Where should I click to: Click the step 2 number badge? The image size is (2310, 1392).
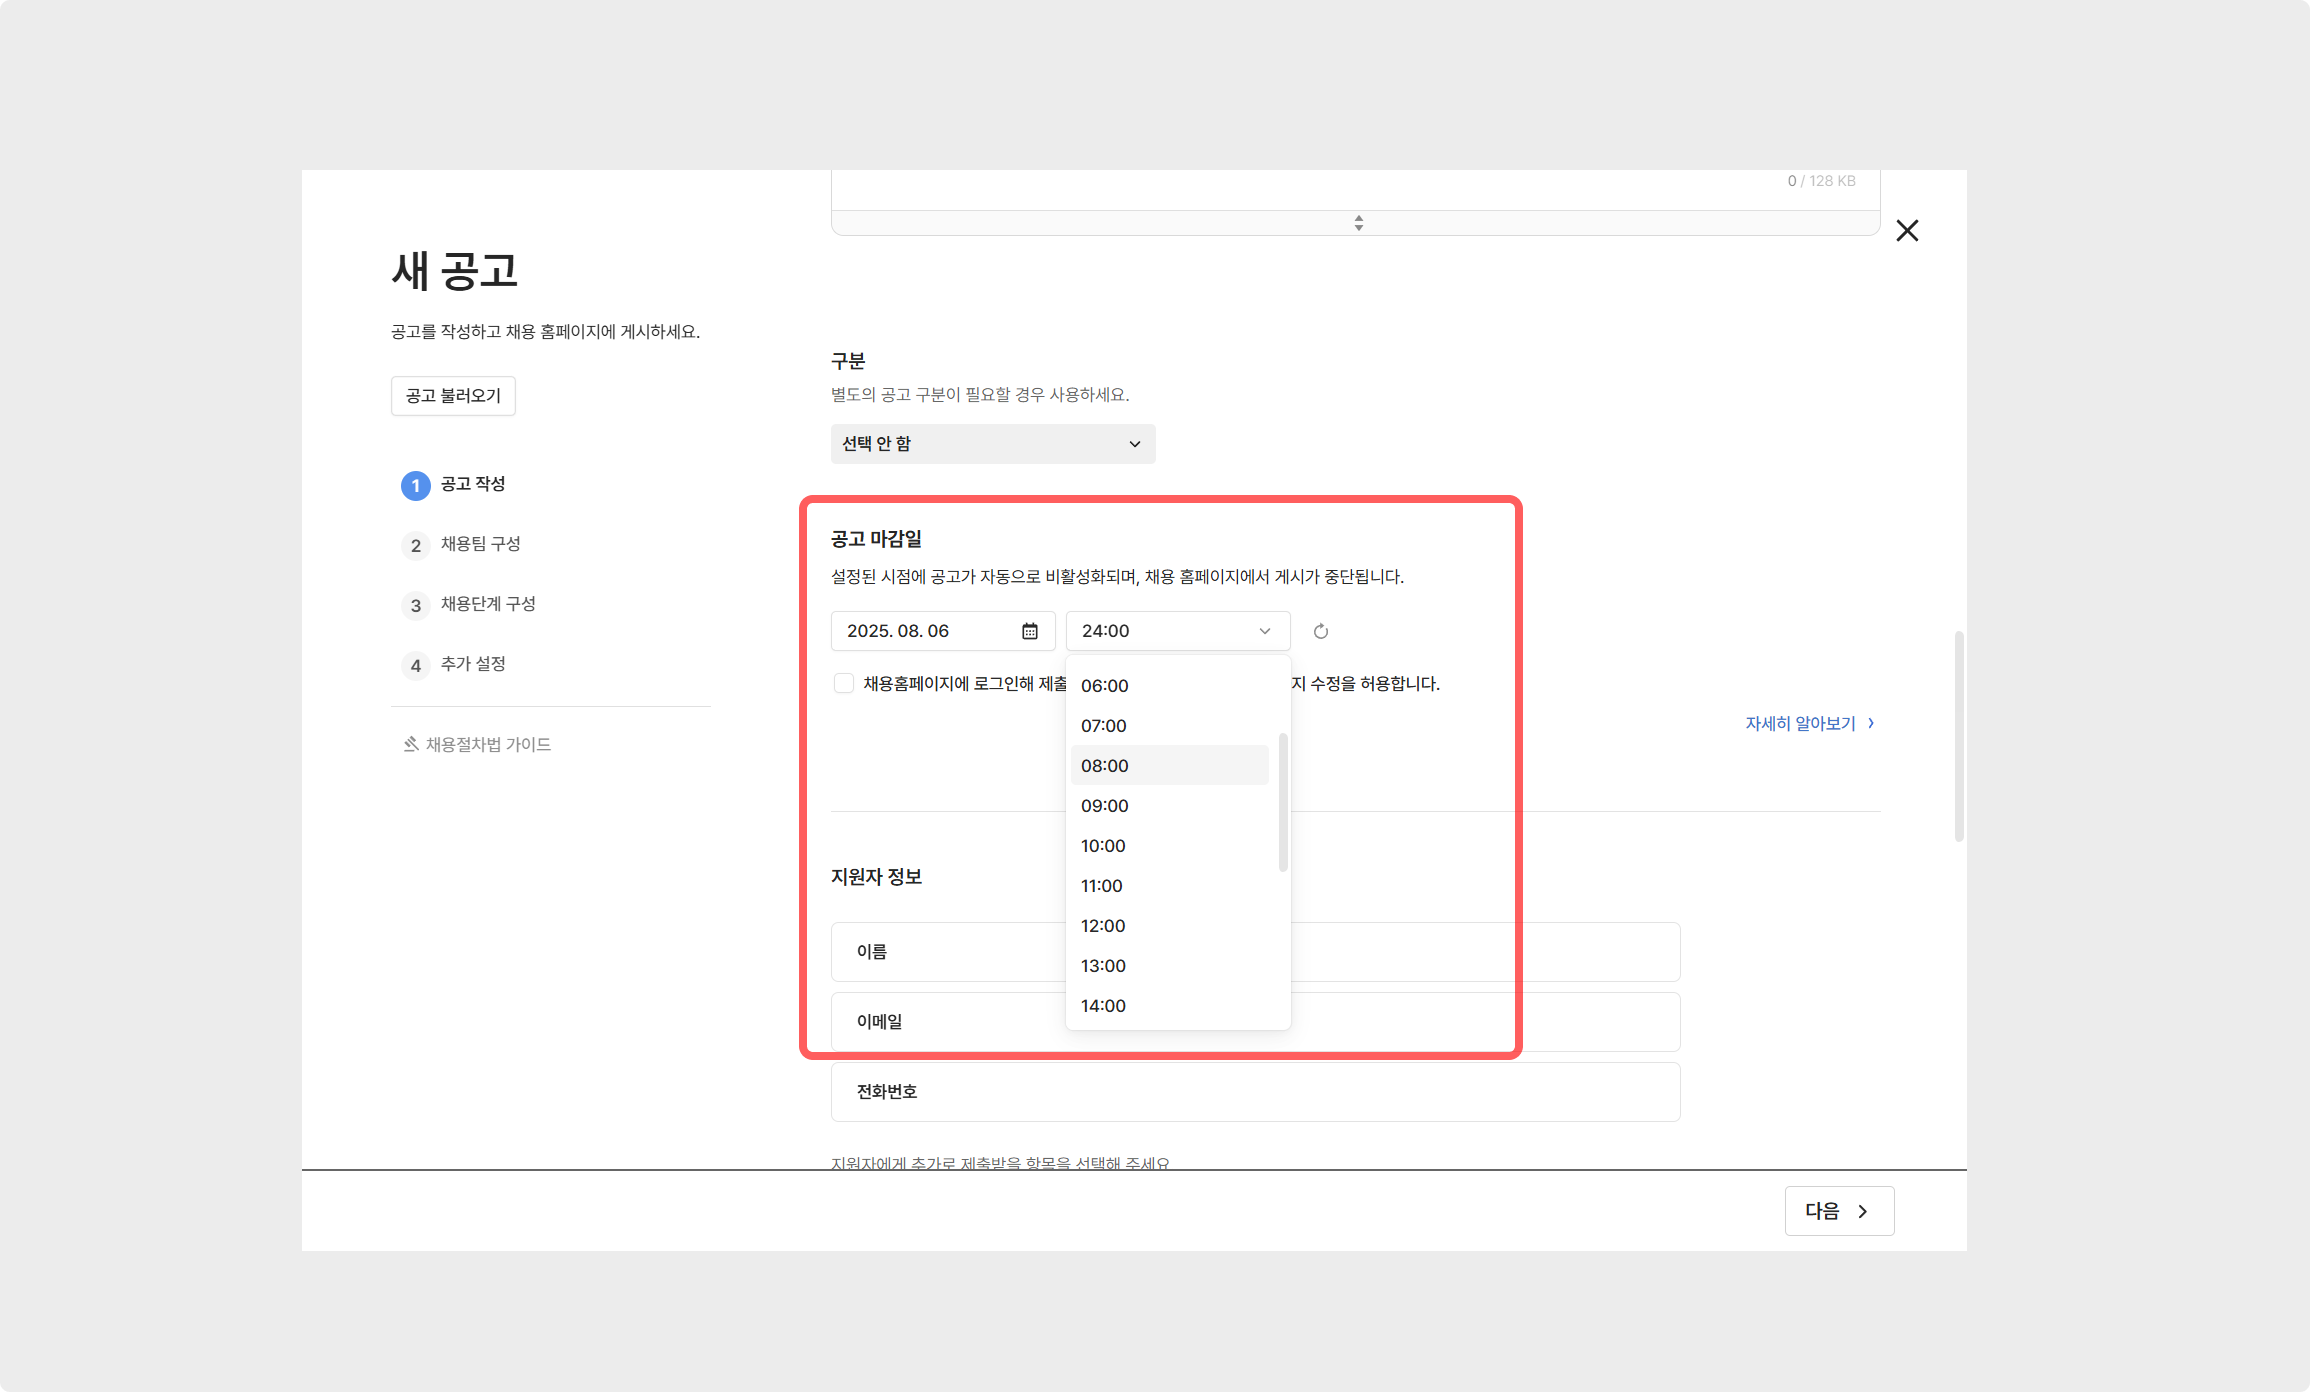[x=415, y=545]
